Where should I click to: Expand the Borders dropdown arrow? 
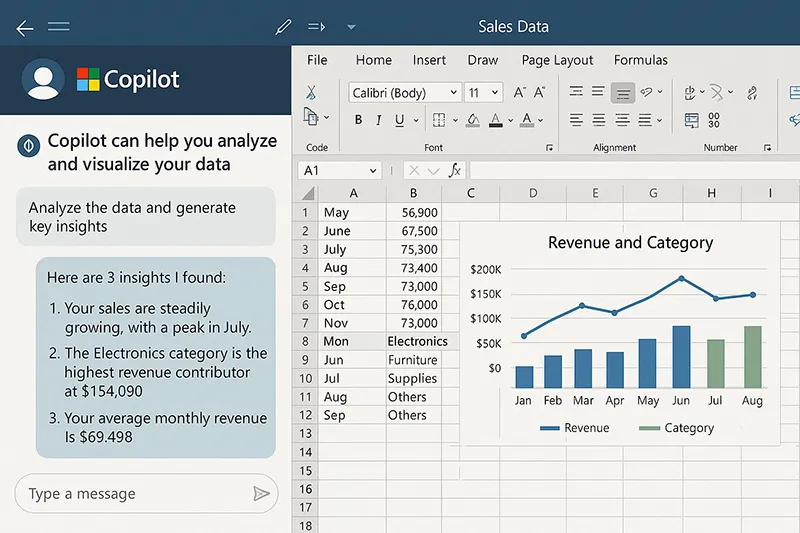(x=455, y=120)
